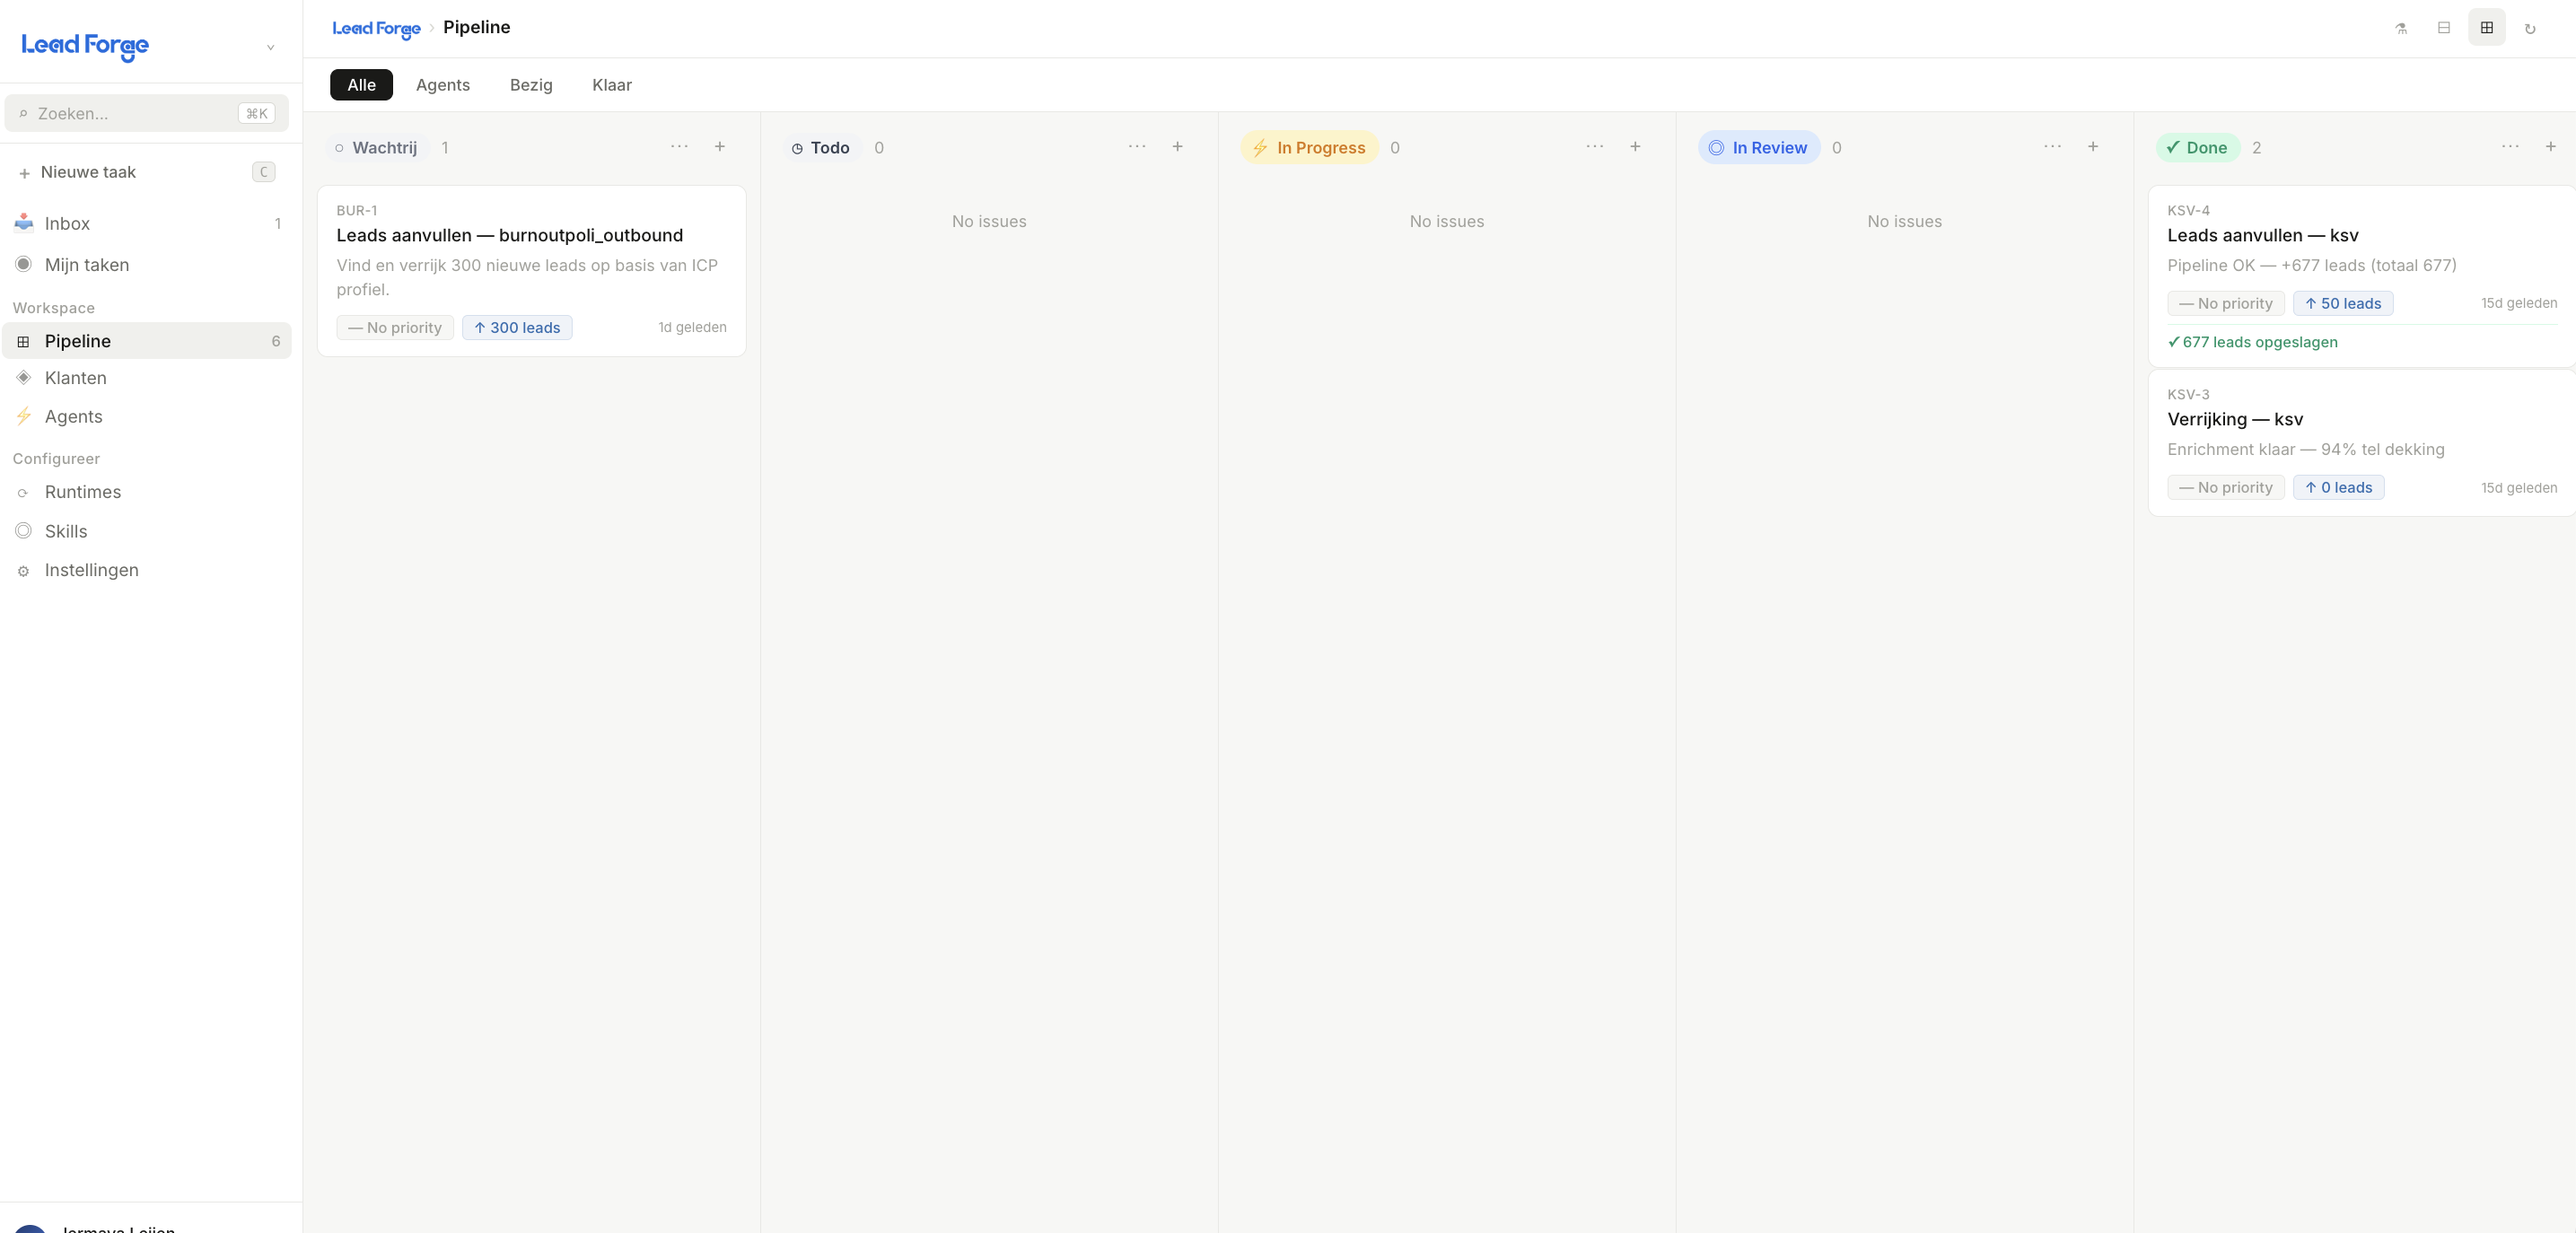
Task: Expand Lead Forge workspace switcher chevron
Action: 270,47
